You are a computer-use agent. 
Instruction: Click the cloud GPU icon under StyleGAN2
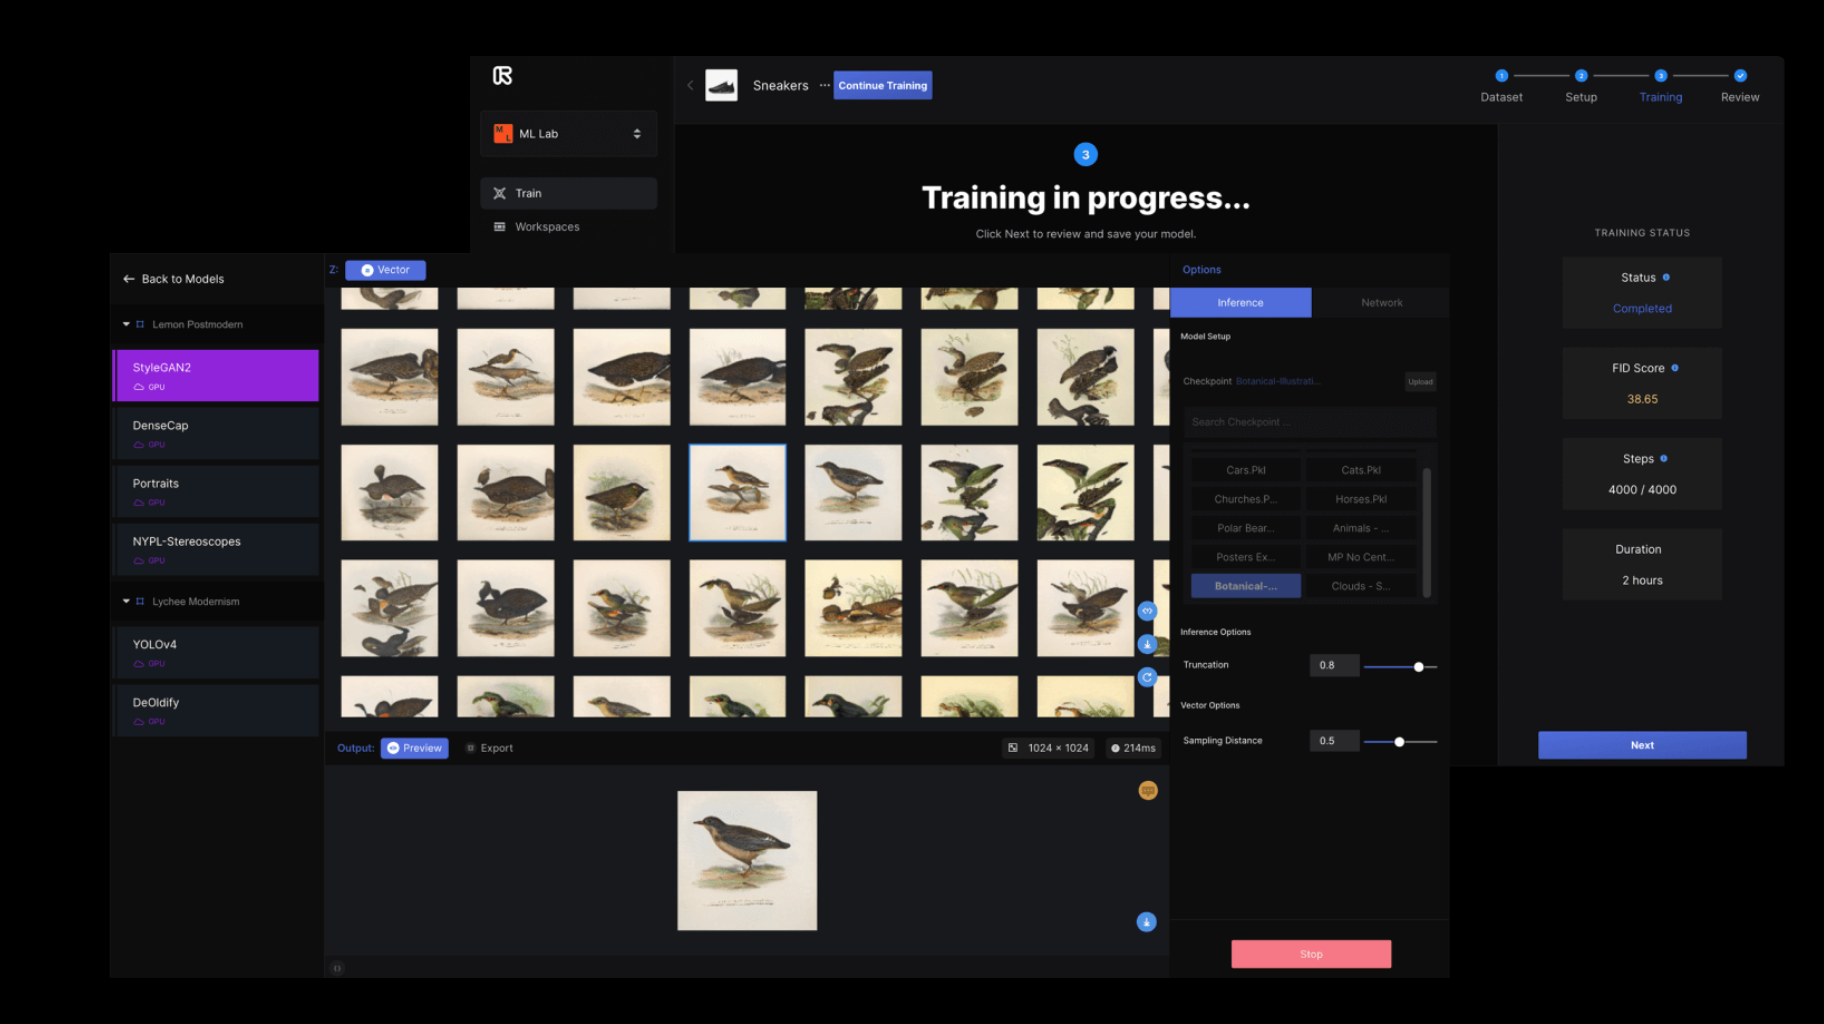pos(139,387)
